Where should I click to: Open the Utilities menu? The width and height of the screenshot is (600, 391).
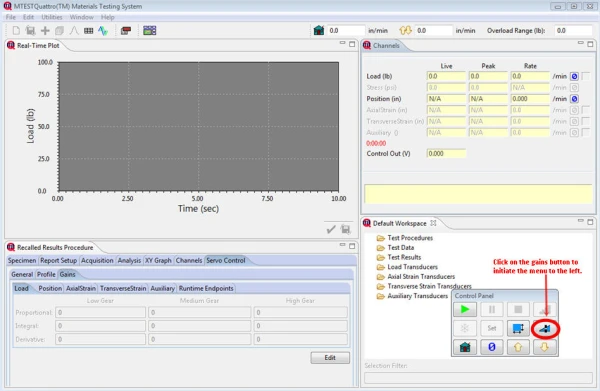click(52, 17)
